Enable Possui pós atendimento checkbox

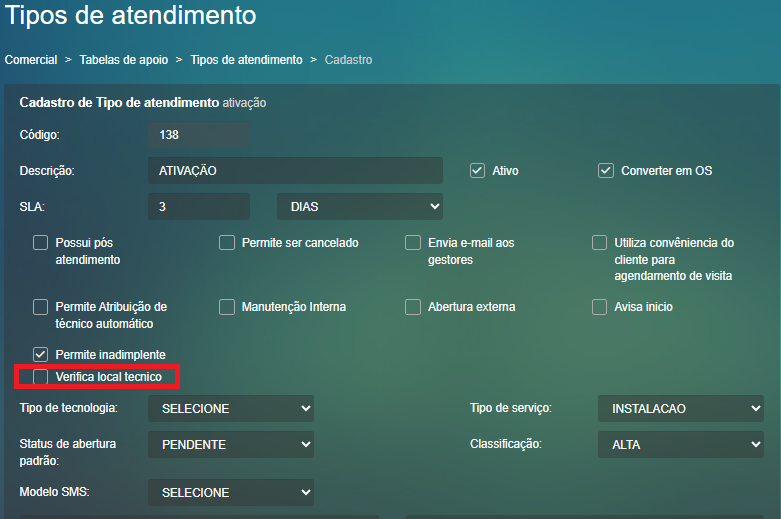(40, 243)
